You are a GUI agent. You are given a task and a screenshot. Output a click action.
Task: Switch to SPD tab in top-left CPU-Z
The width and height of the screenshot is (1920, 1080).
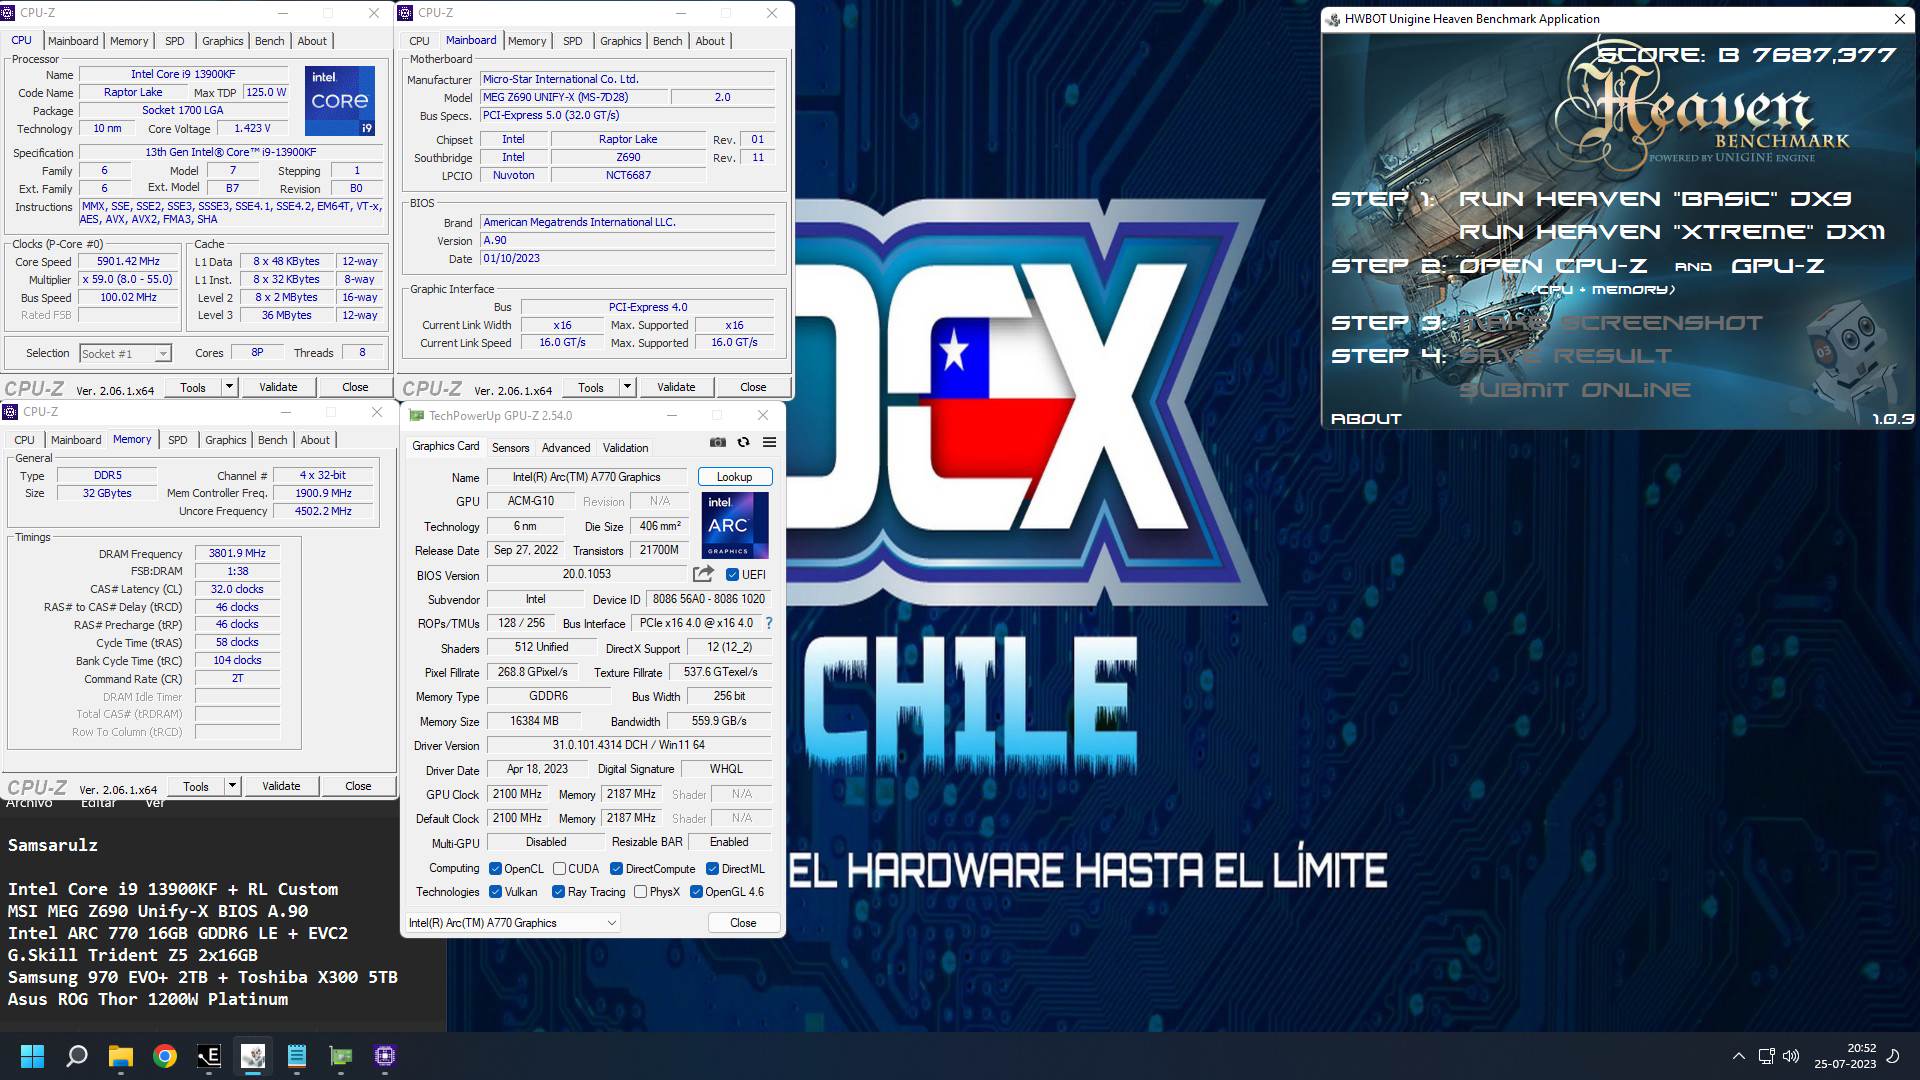tap(175, 41)
